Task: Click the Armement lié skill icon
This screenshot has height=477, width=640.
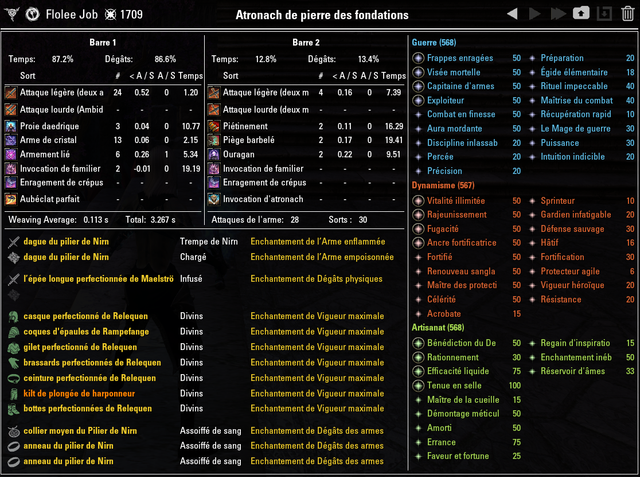Action: point(11,155)
